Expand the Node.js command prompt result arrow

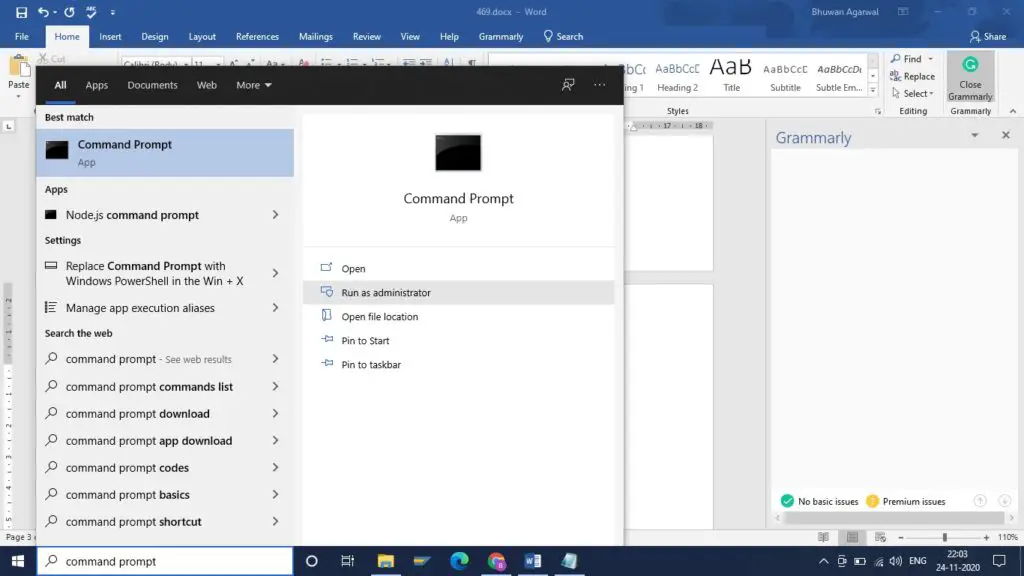276,215
